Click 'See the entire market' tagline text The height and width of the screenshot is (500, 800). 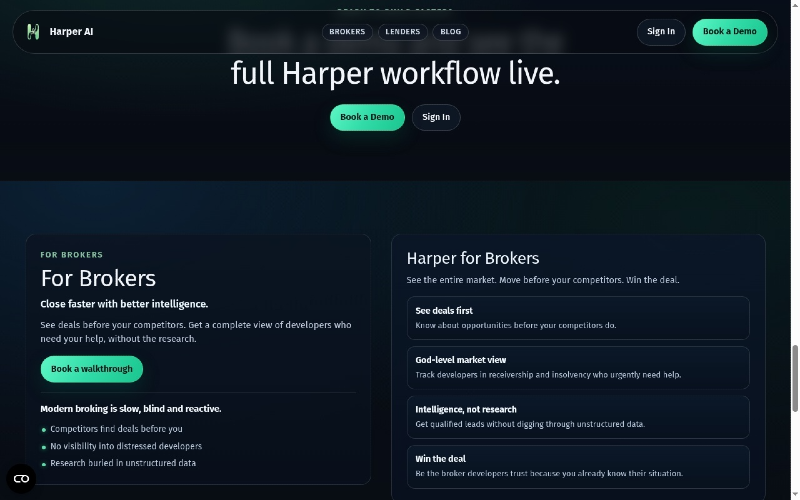tap(543, 280)
